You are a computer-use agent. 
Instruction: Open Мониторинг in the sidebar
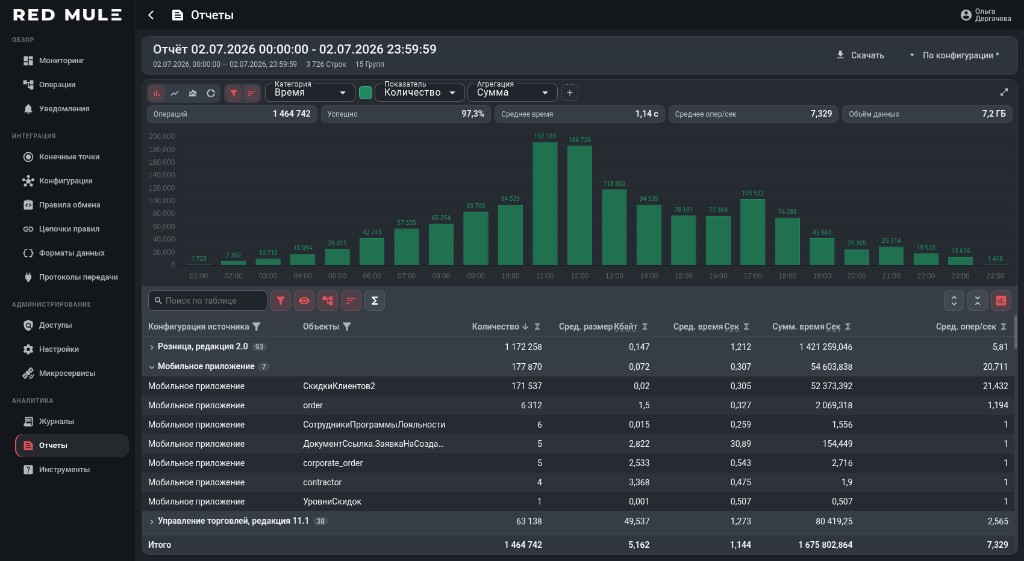point(61,60)
